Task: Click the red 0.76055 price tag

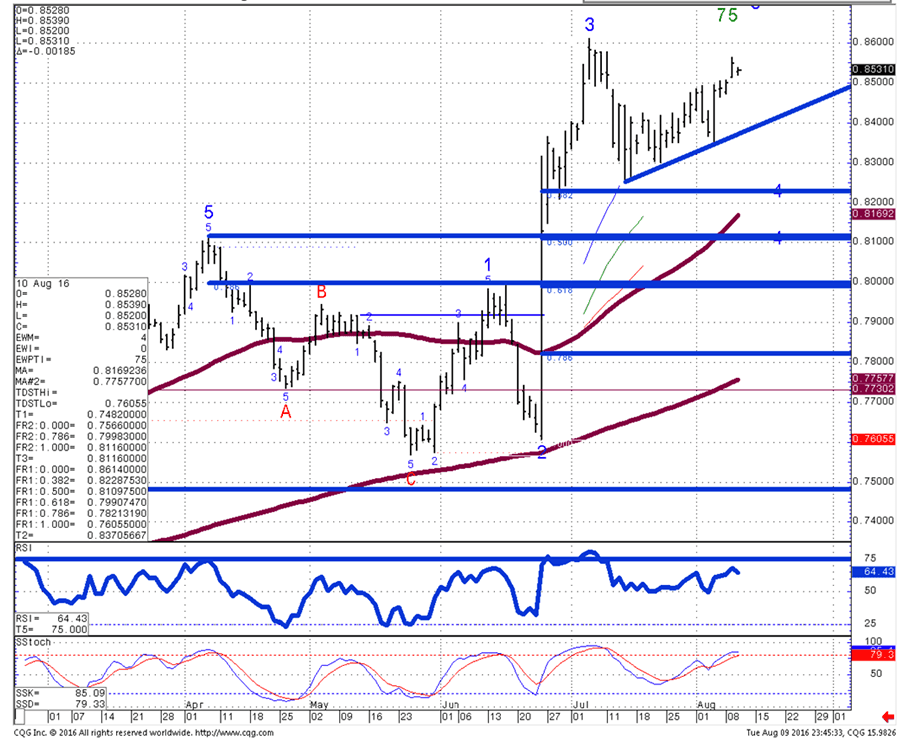Action: 872,439
